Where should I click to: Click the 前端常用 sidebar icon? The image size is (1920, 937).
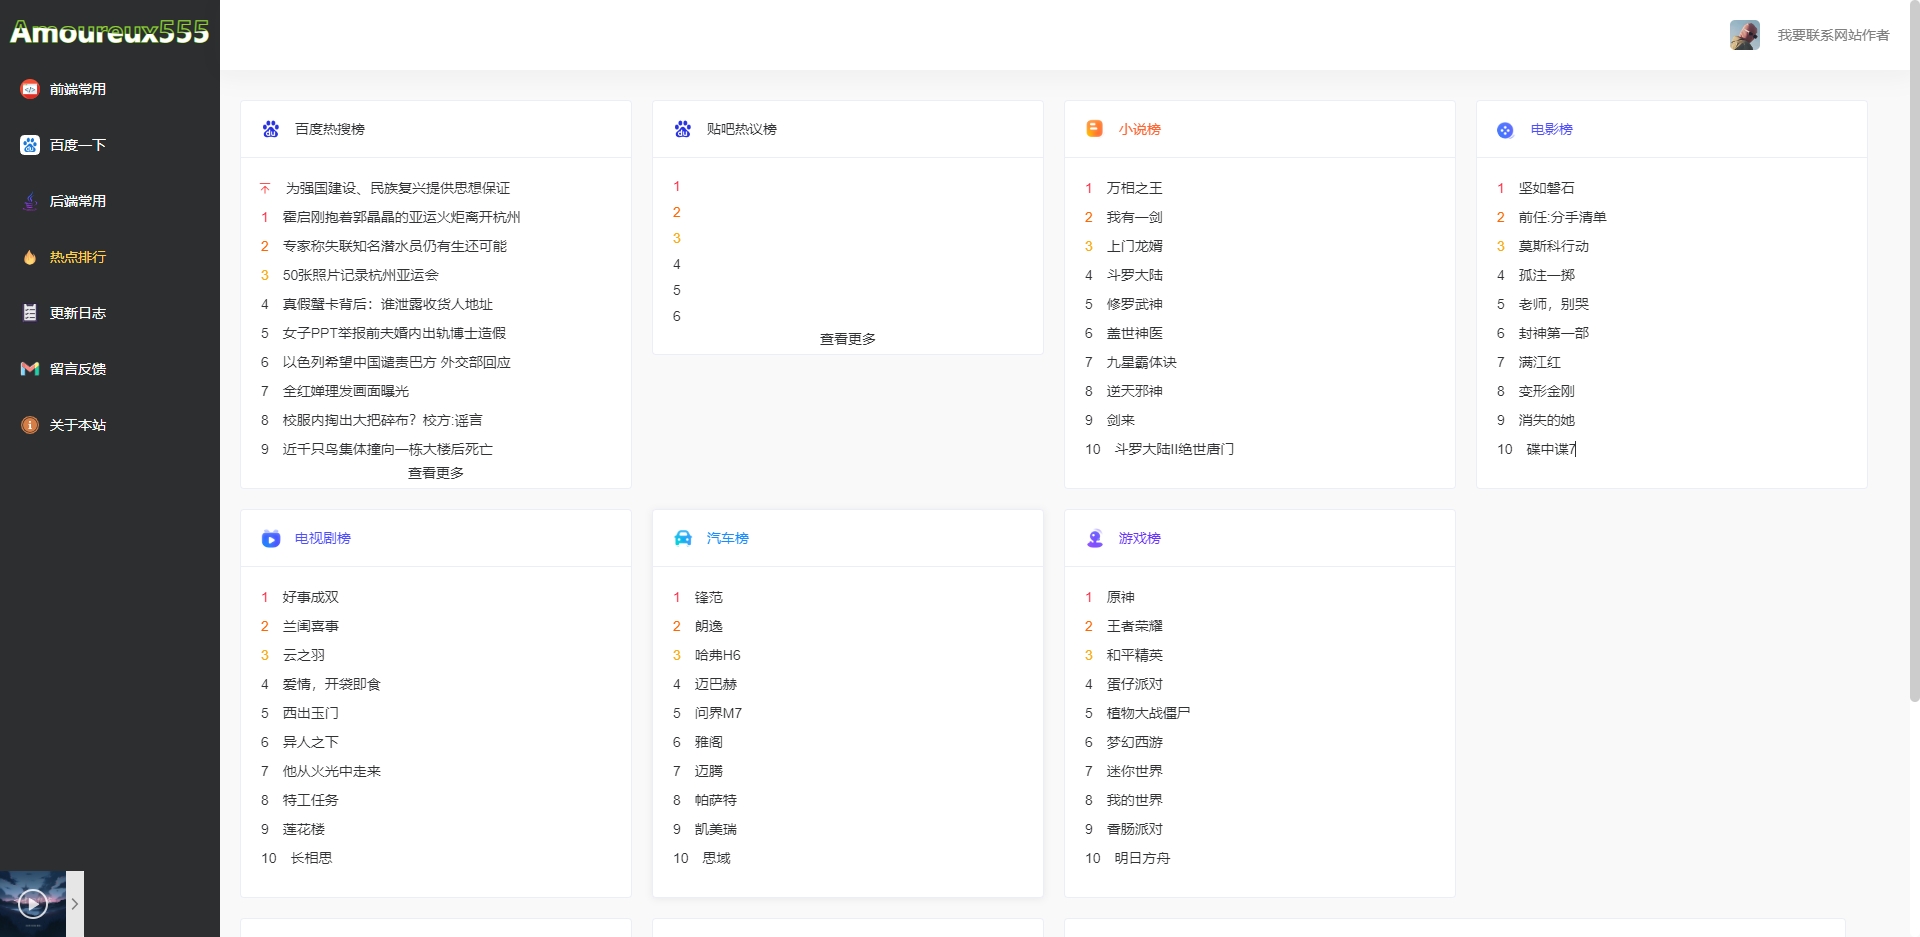(30, 89)
